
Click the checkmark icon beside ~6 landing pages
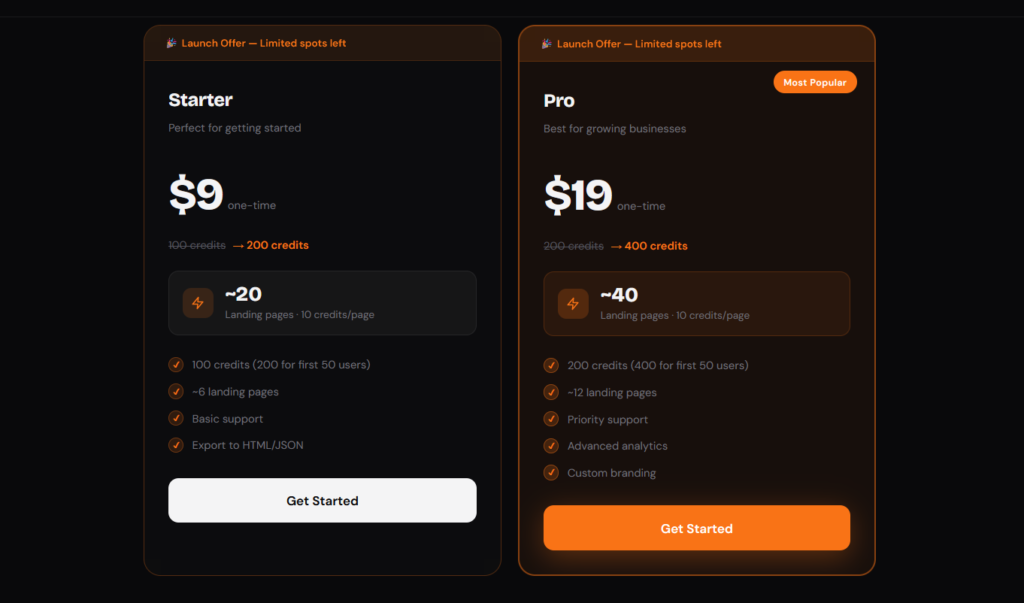tap(176, 392)
